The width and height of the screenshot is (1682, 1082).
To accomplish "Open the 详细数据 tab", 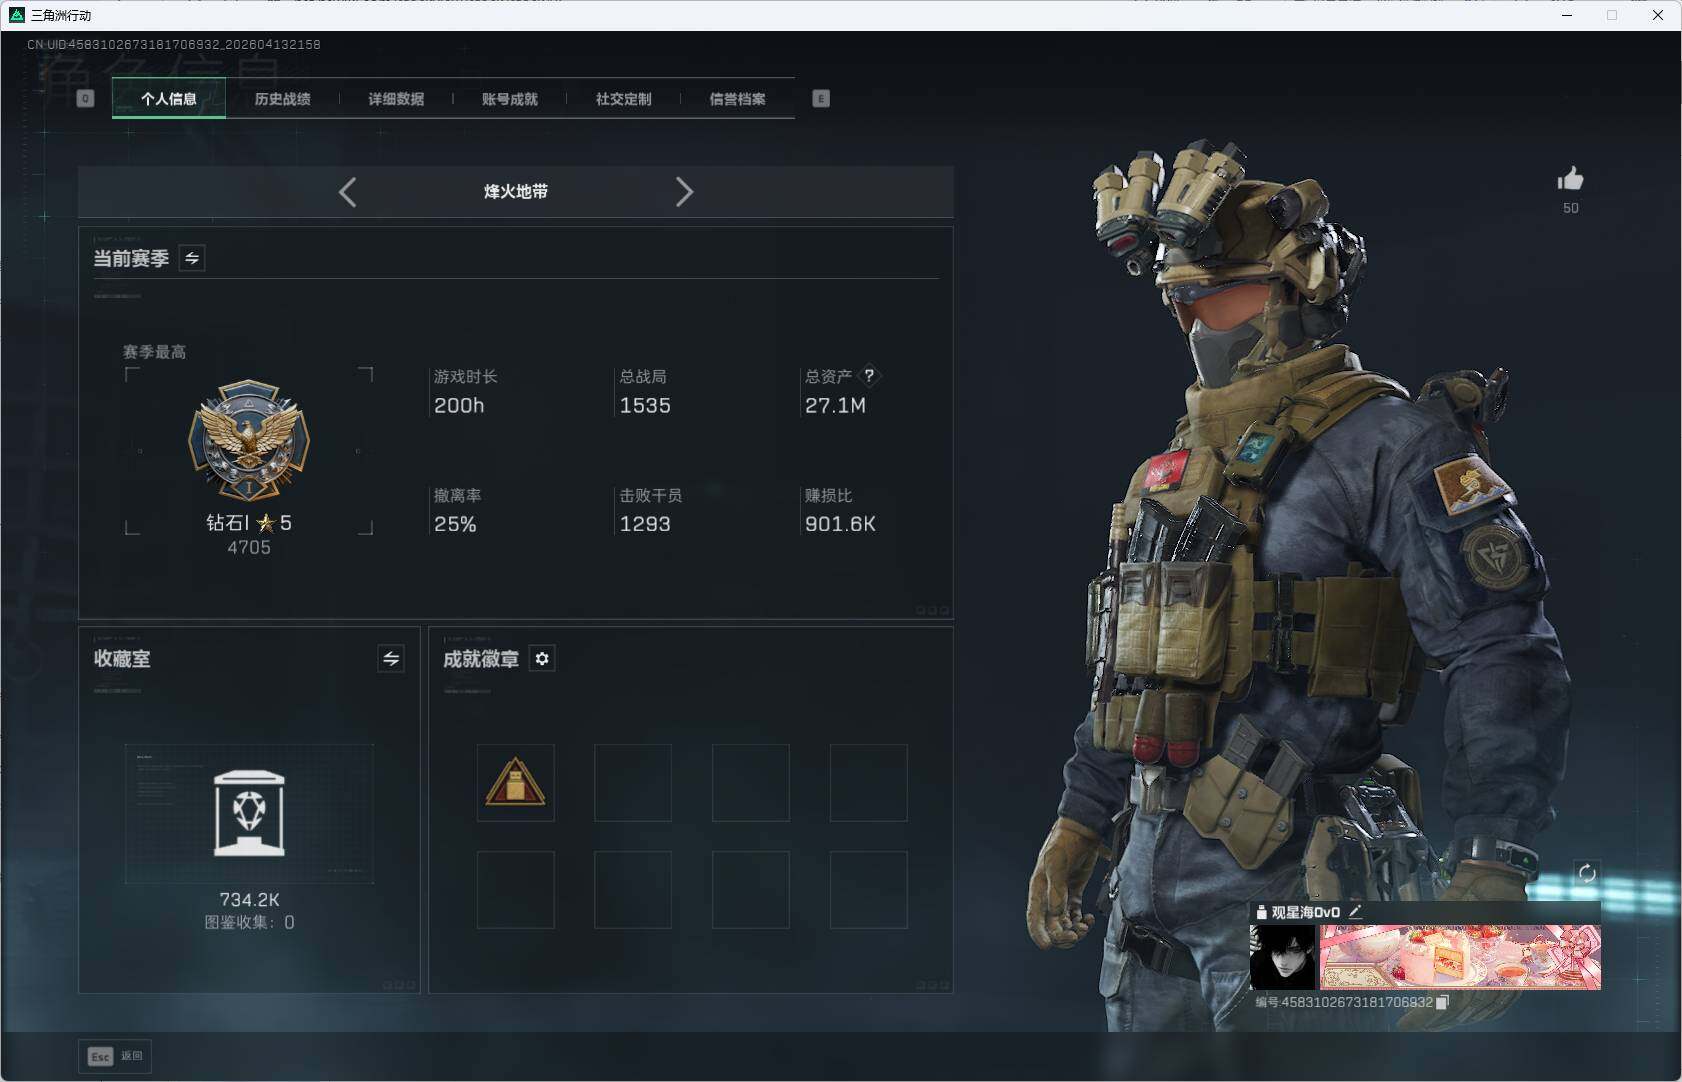I will pyautogui.click(x=396, y=99).
